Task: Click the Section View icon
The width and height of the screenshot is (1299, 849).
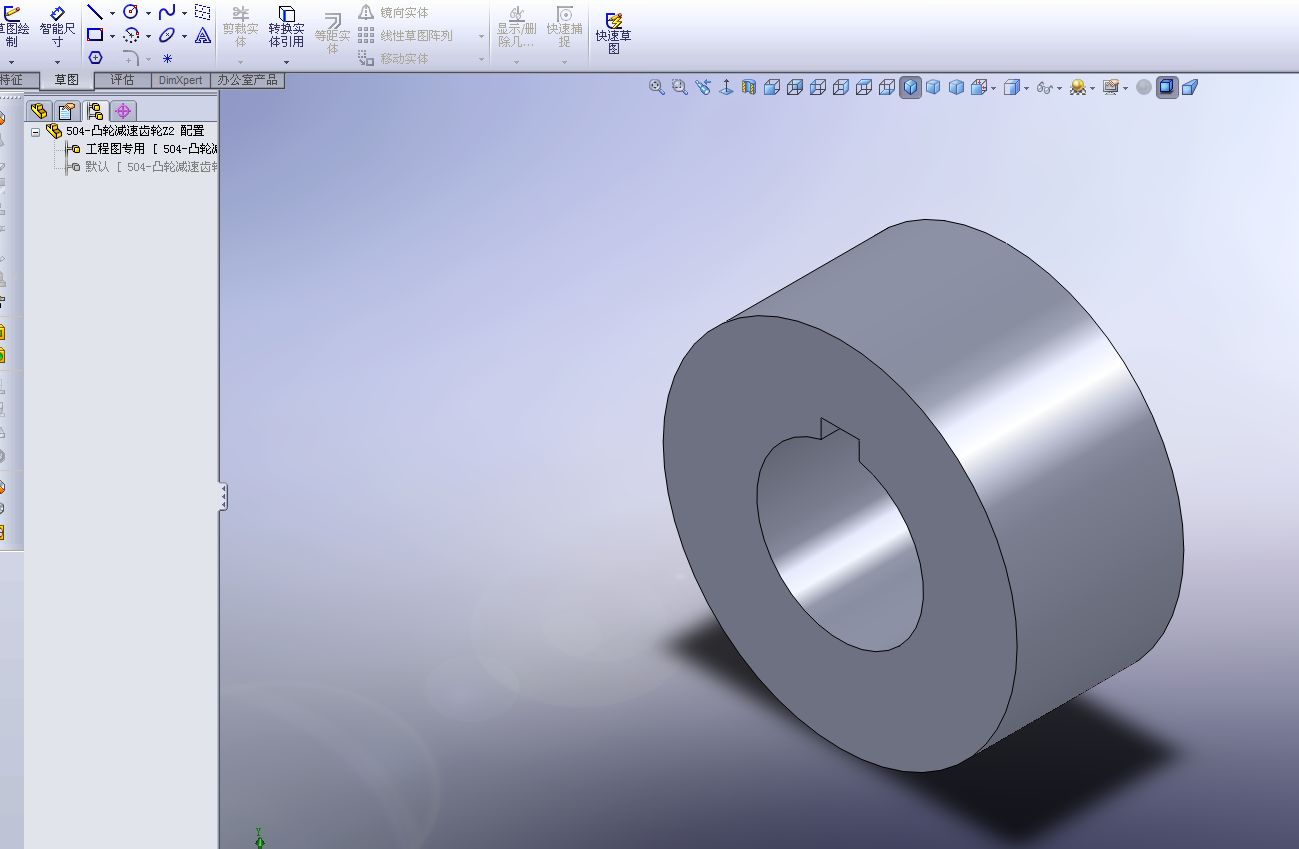Action: pos(749,87)
